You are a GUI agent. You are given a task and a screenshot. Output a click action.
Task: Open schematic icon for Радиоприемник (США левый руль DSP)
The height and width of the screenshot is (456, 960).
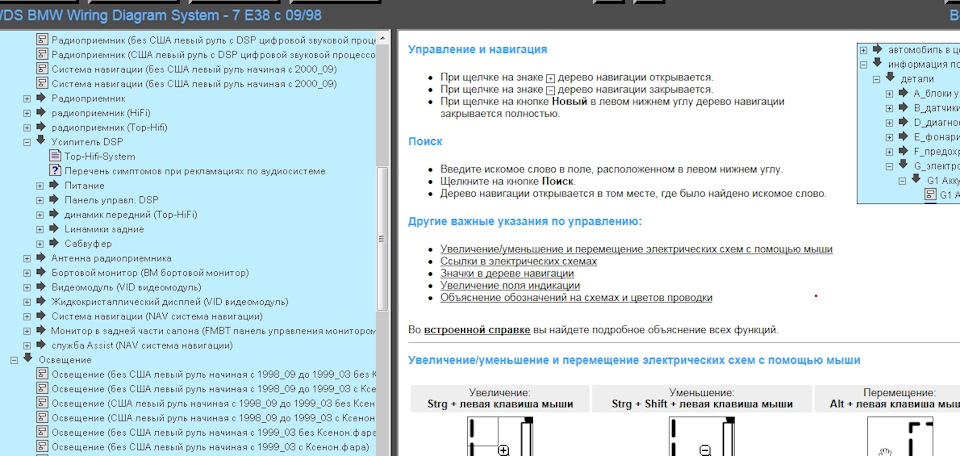pyautogui.click(x=42, y=54)
